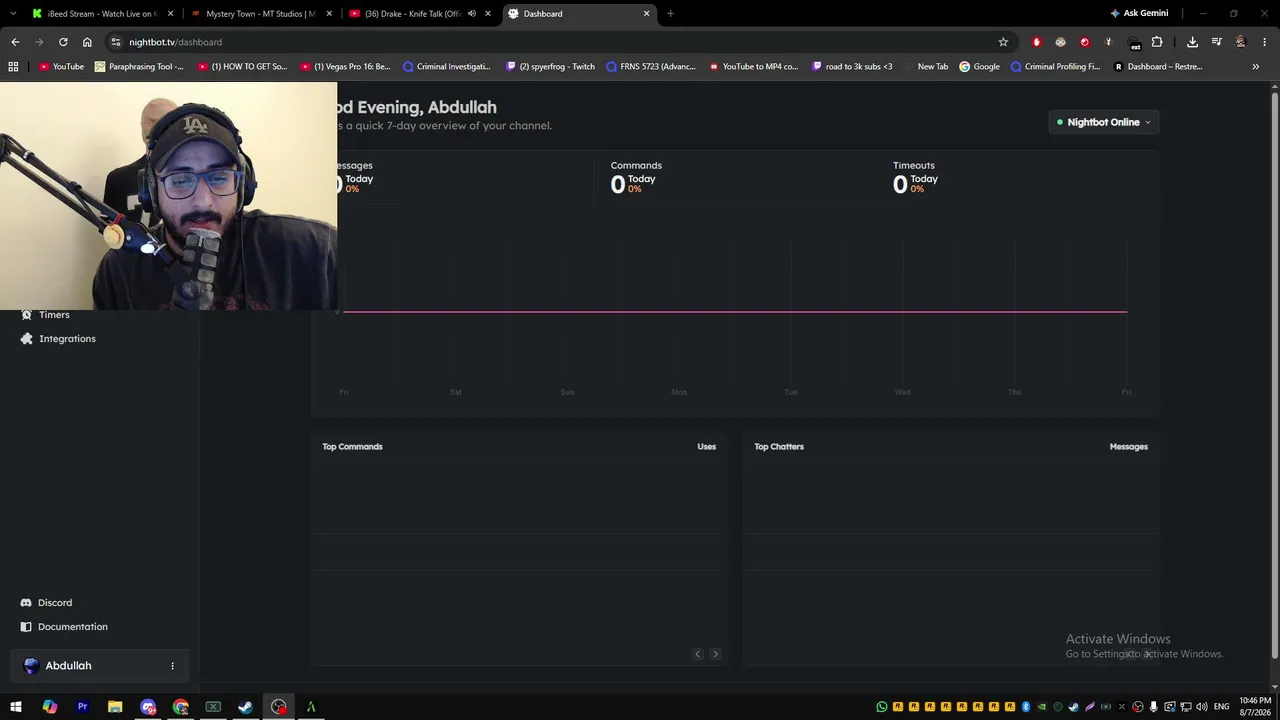Close the Dashboard browser tab
The width and height of the screenshot is (1280, 720).
pyautogui.click(x=647, y=14)
